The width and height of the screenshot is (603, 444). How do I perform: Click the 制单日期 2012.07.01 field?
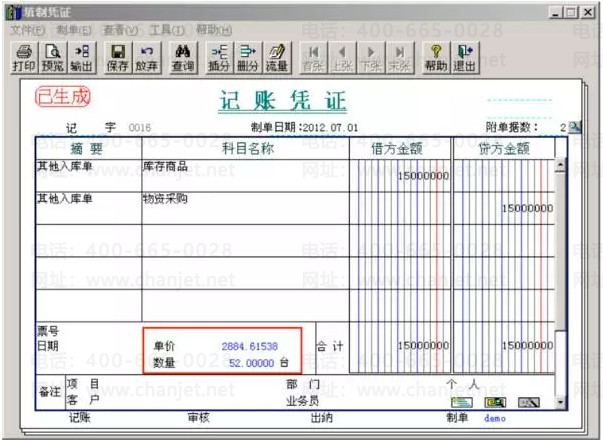tap(331, 128)
